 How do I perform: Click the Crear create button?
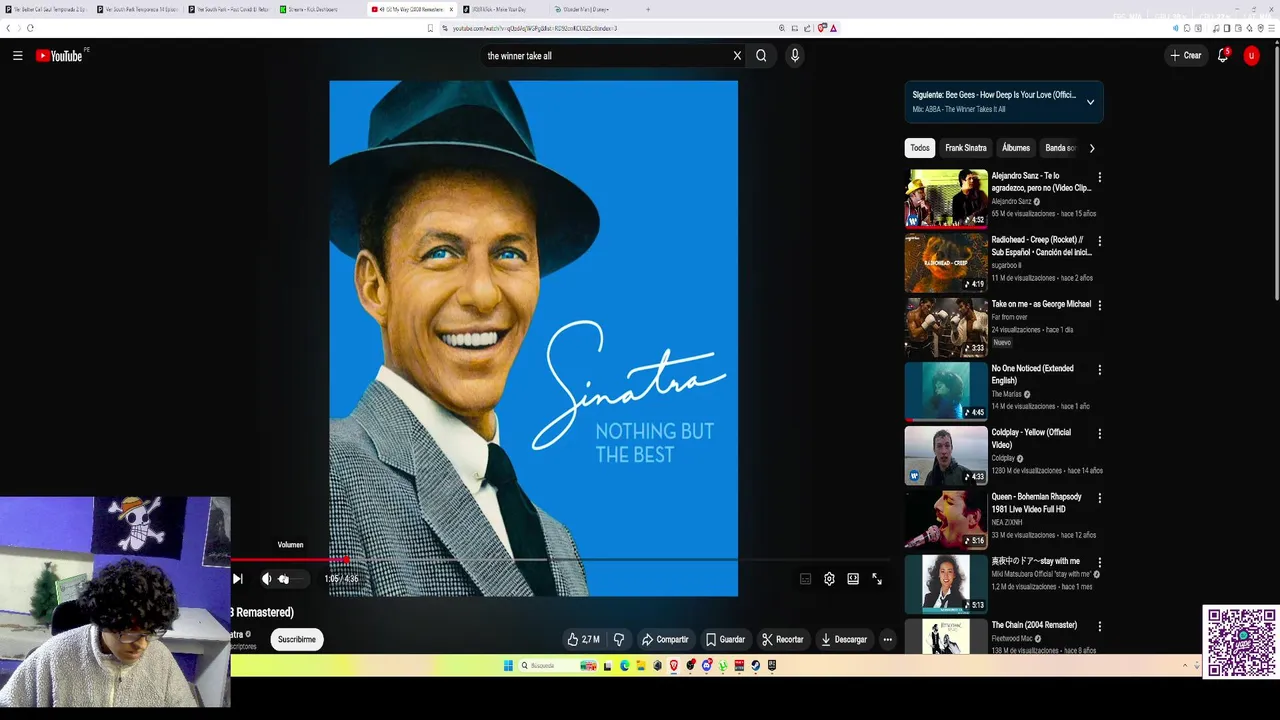click(1186, 56)
